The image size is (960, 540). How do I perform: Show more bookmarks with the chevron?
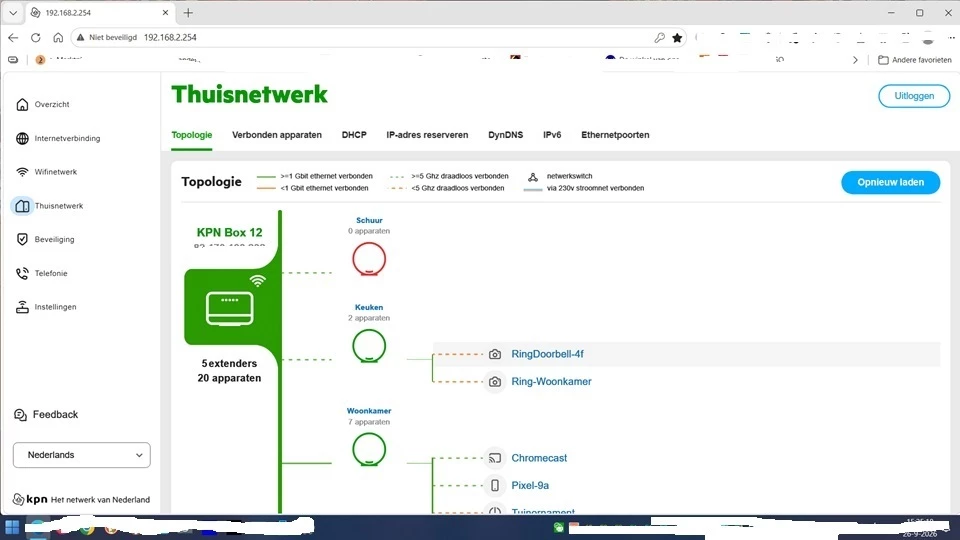tap(855, 60)
